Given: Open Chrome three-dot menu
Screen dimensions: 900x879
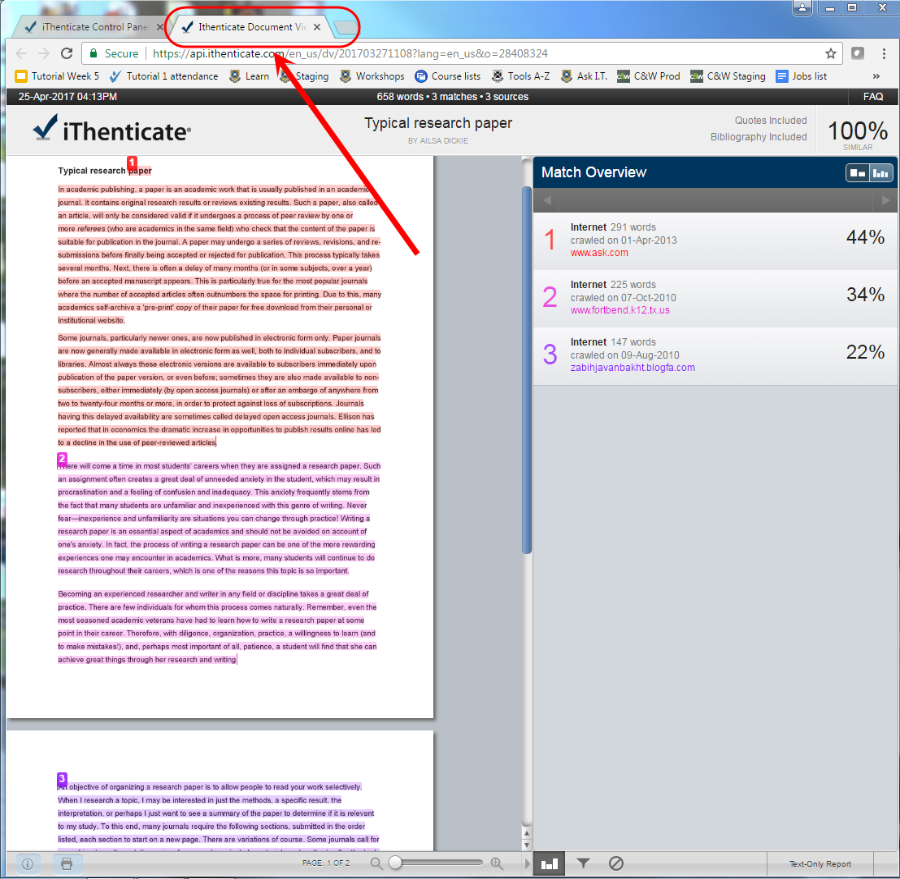Looking at the screenshot, I should [x=883, y=53].
